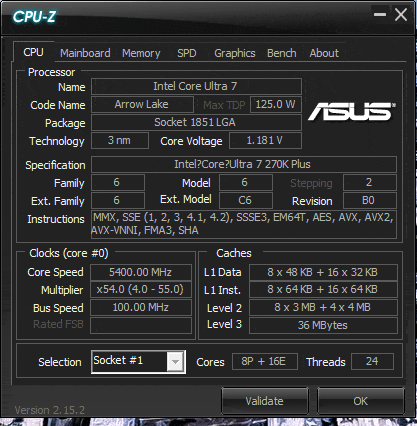This screenshot has height=426, width=417.
Task: Click the Core Voltage value '1.181 V'
Action: click(265, 140)
